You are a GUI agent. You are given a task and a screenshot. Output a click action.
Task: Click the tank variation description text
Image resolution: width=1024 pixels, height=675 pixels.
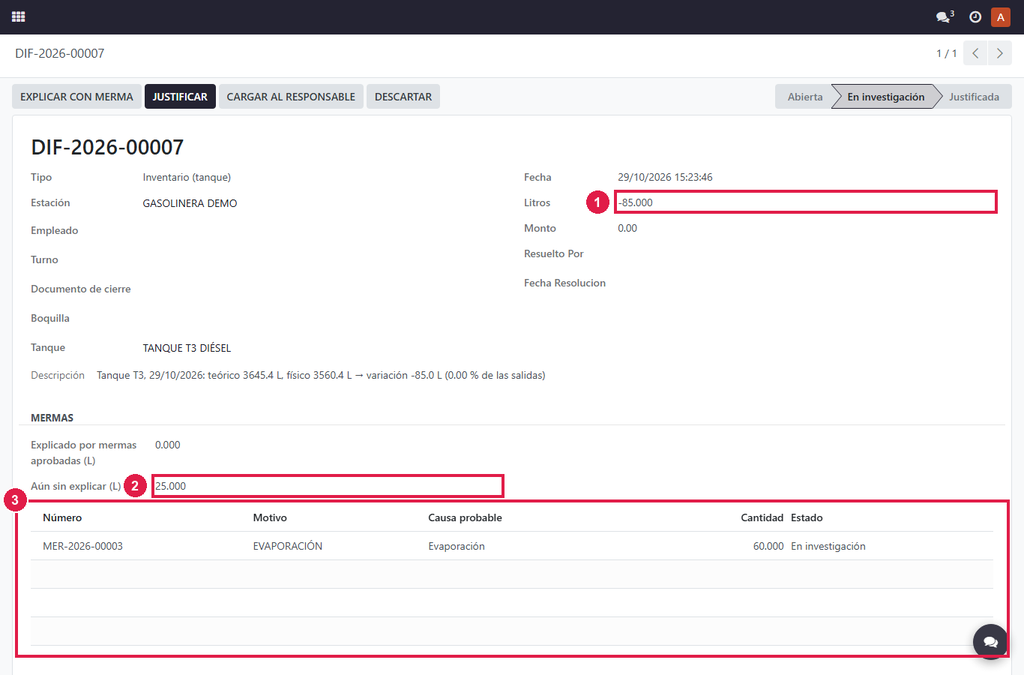[x=321, y=375]
